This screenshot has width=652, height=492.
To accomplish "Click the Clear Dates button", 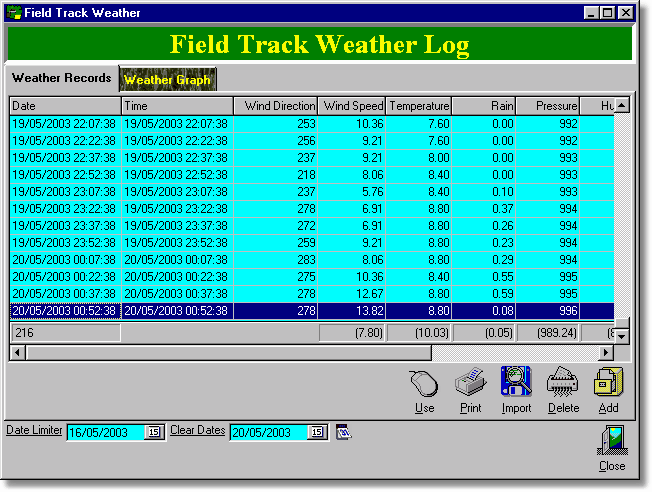I will coord(198,430).
